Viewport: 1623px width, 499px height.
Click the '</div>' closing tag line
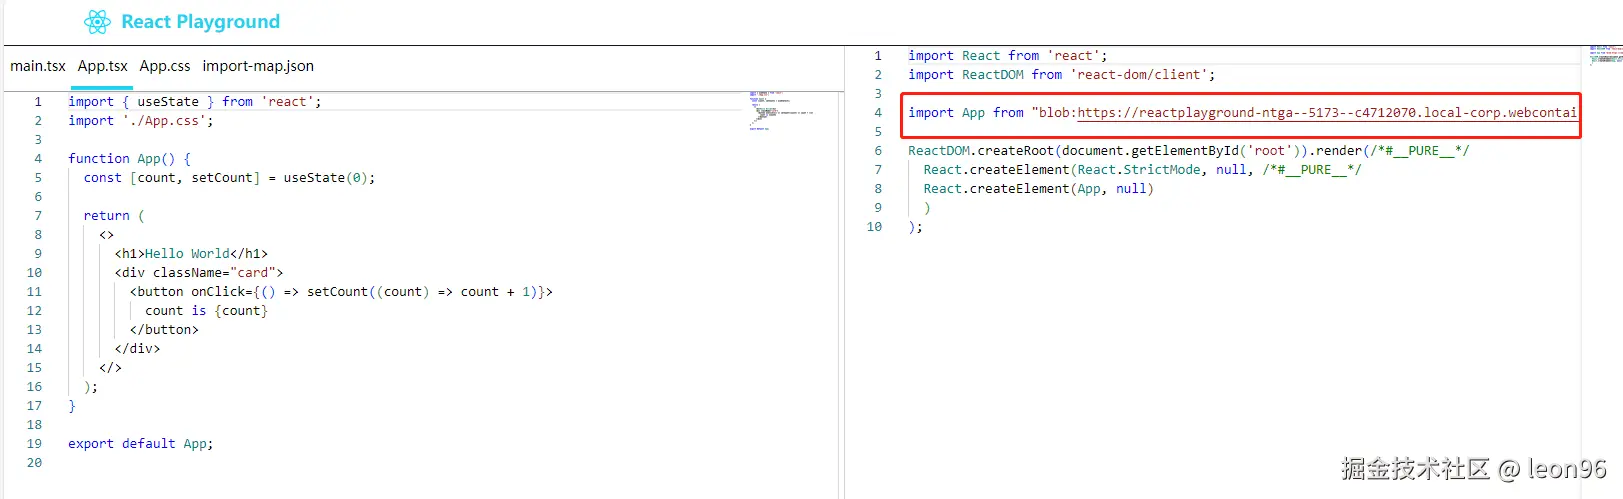tap(137, 349)
